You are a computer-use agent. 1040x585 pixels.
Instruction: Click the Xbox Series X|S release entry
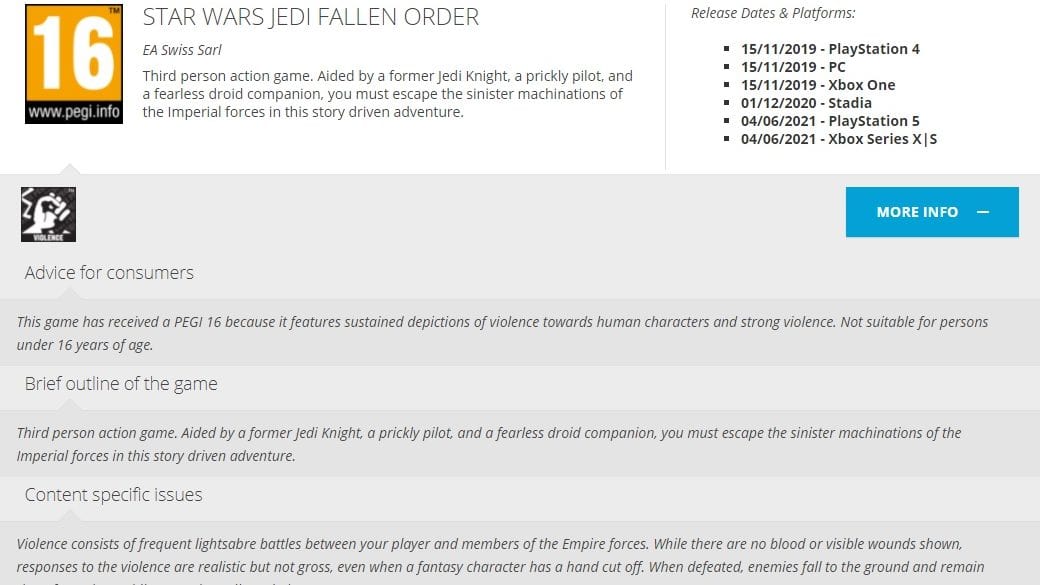point(838,139)
